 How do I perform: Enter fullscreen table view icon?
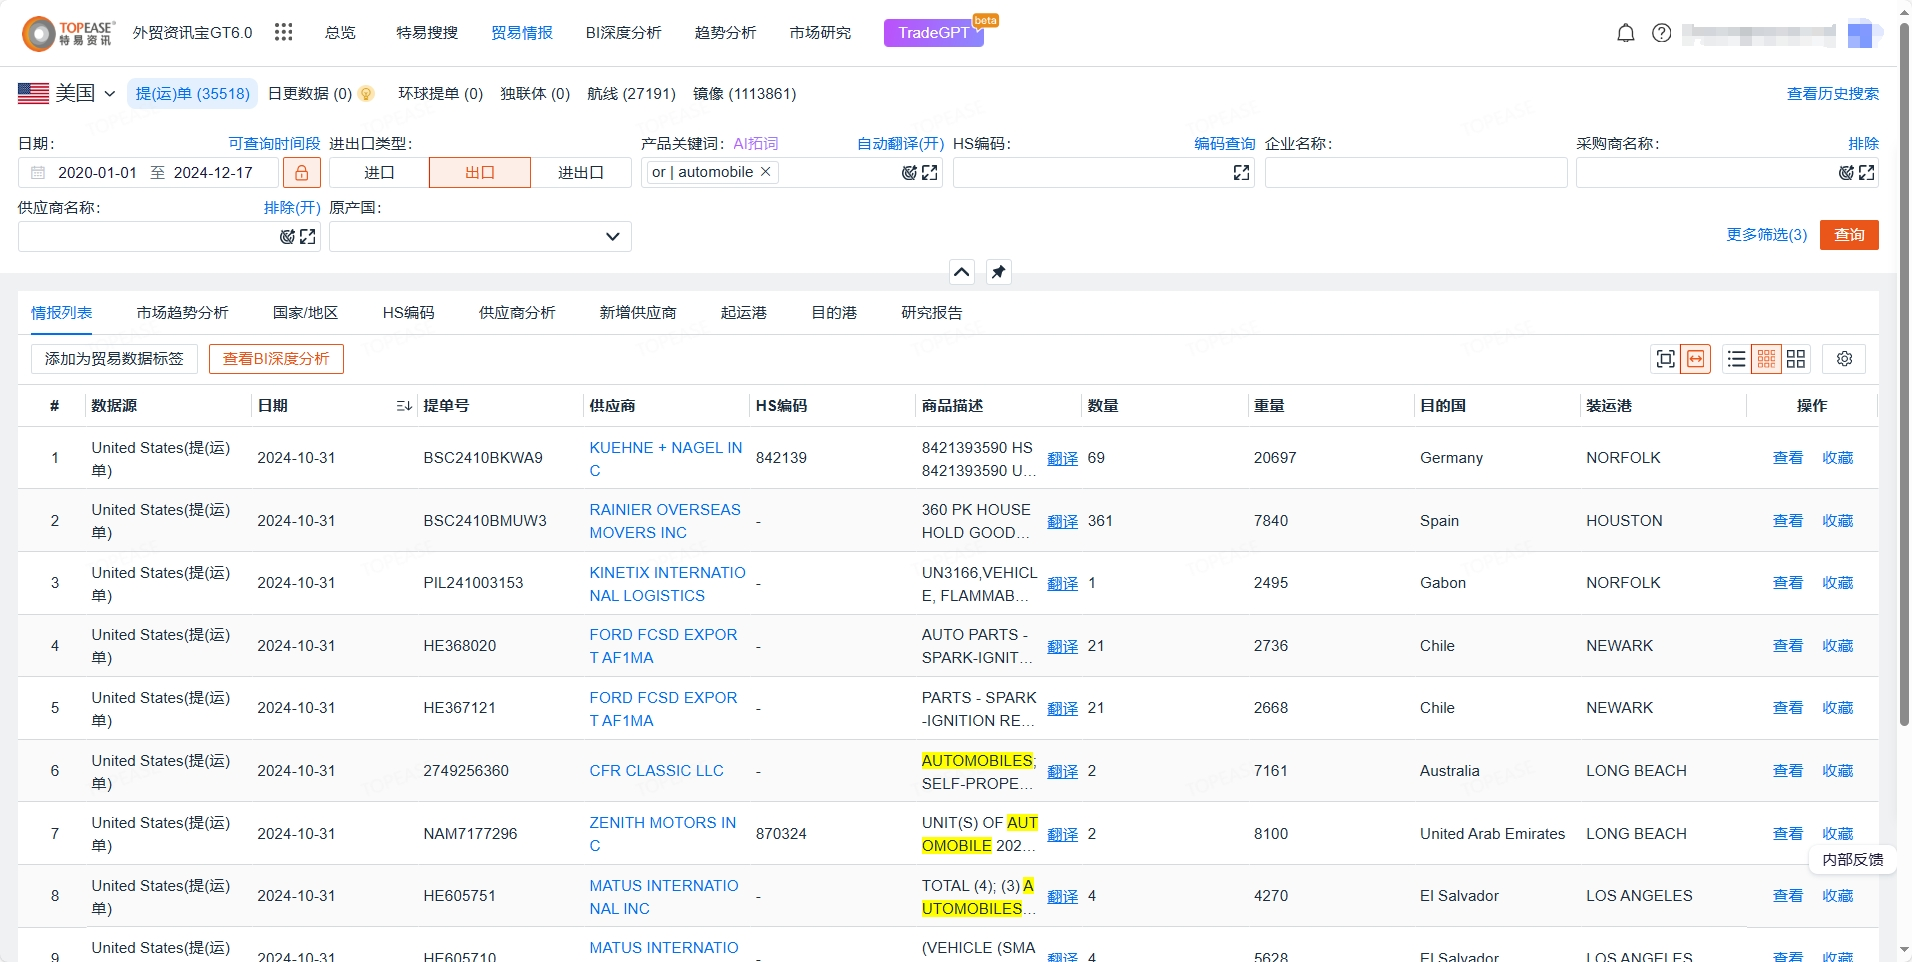(x=1665, y=359)
